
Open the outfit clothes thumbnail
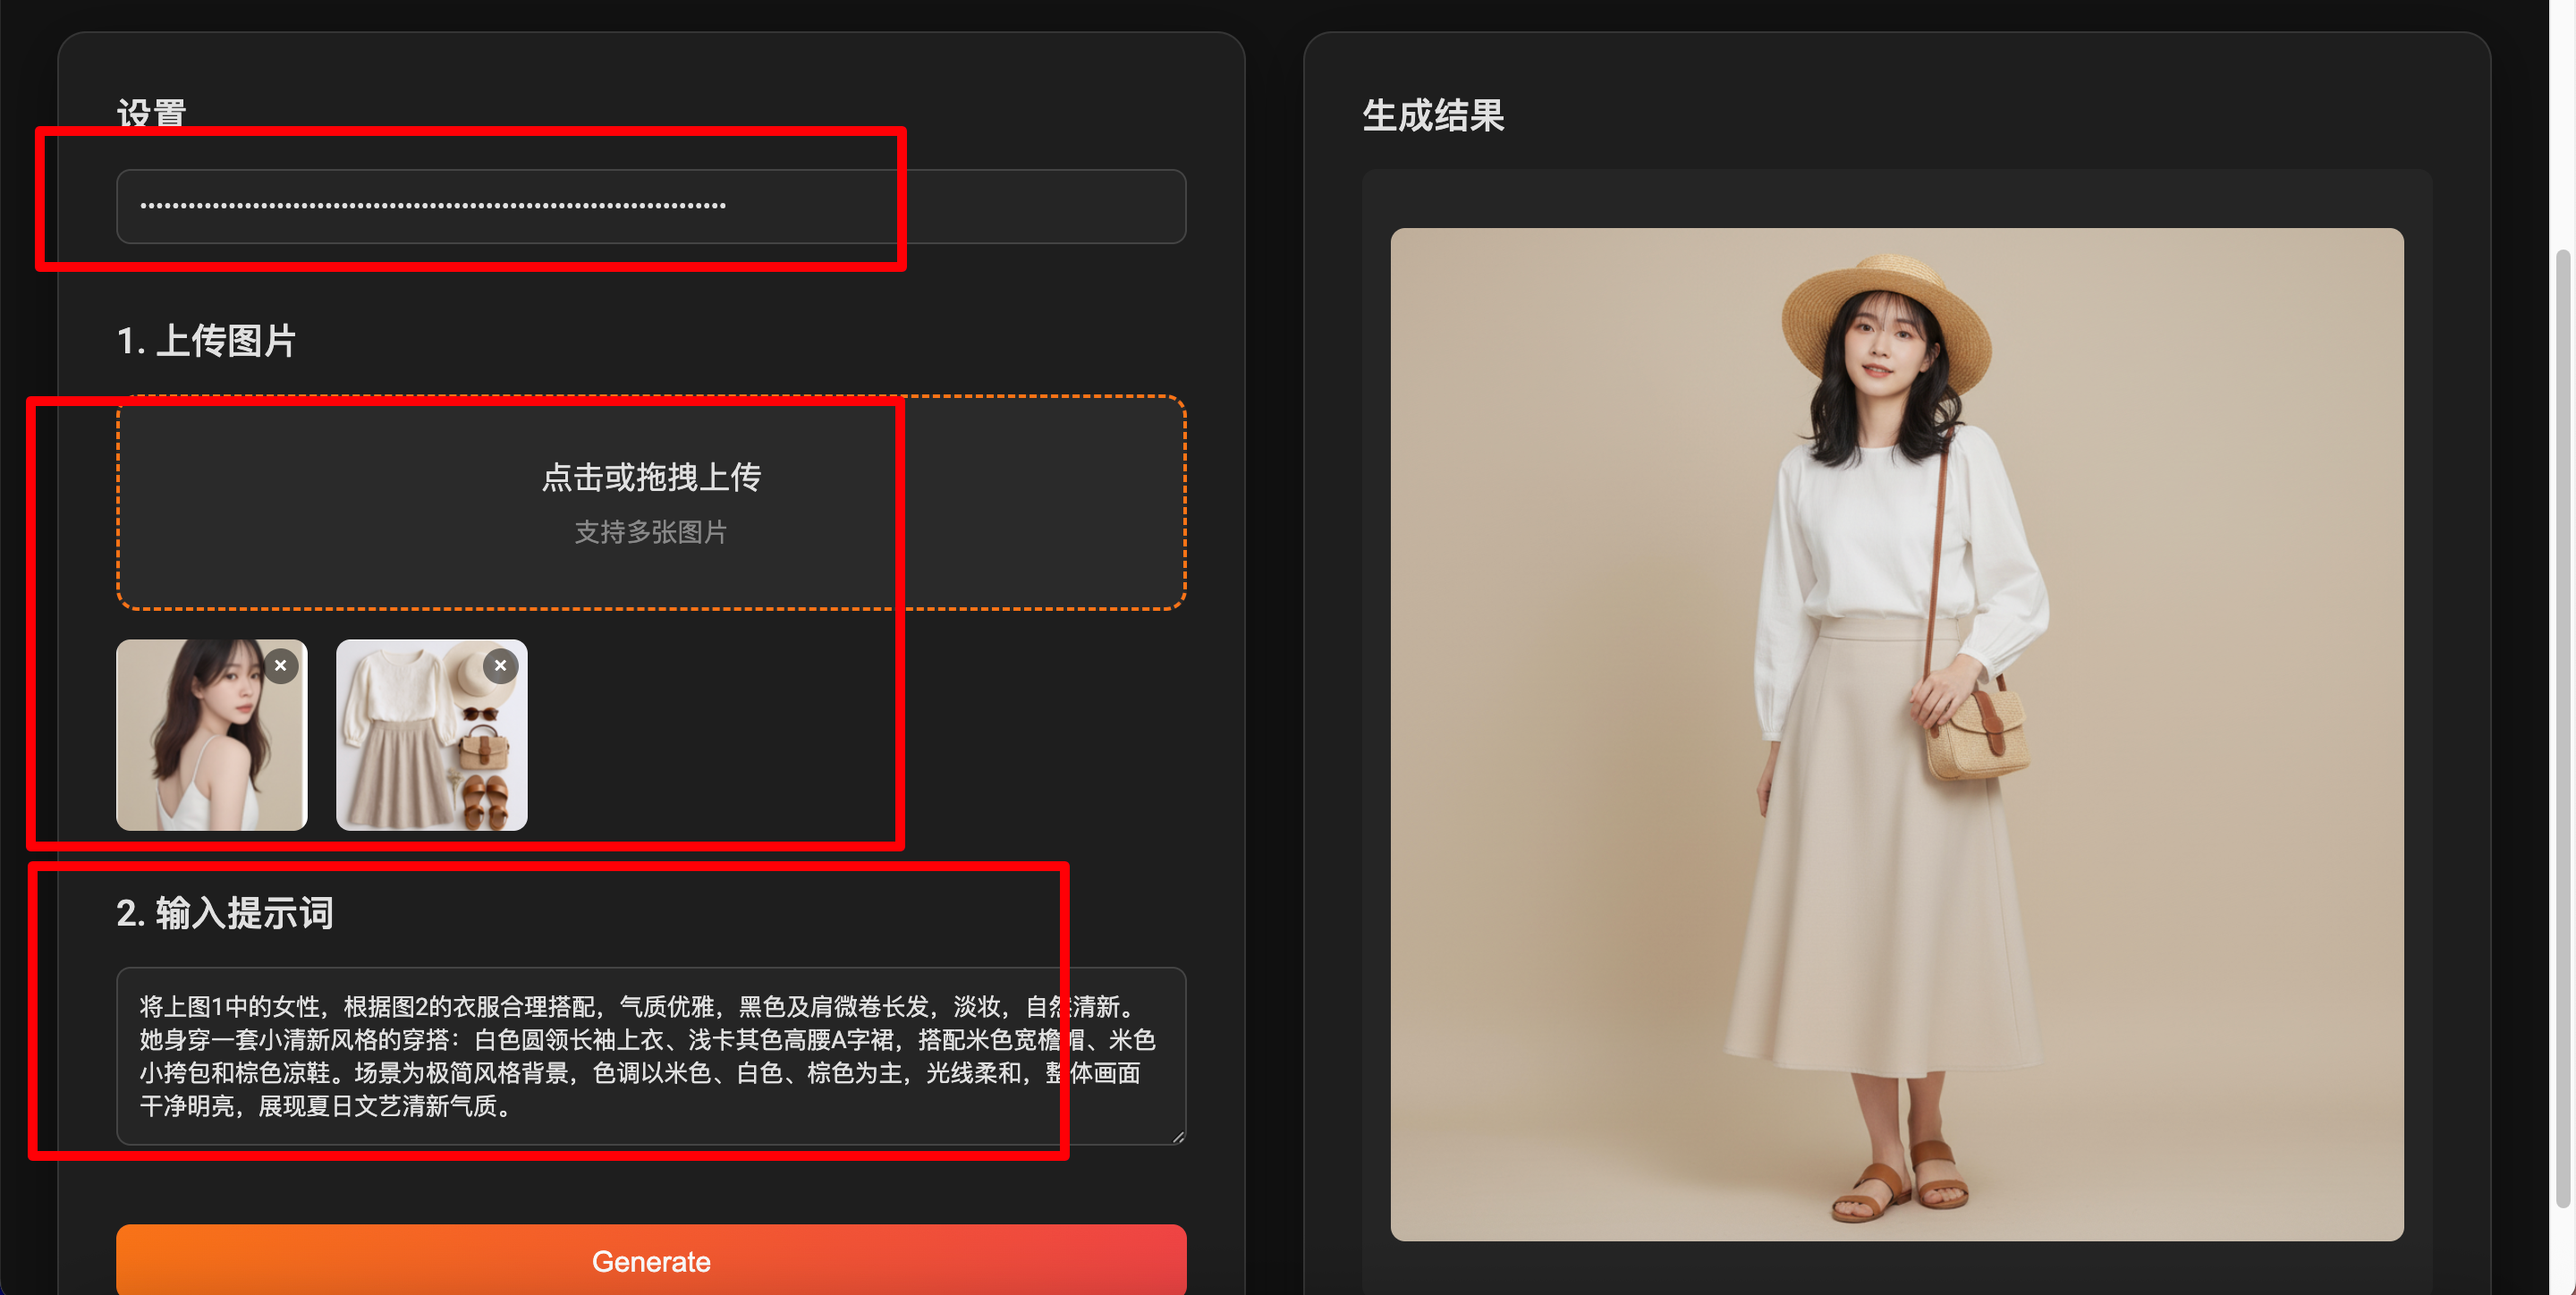pos(420,750)
